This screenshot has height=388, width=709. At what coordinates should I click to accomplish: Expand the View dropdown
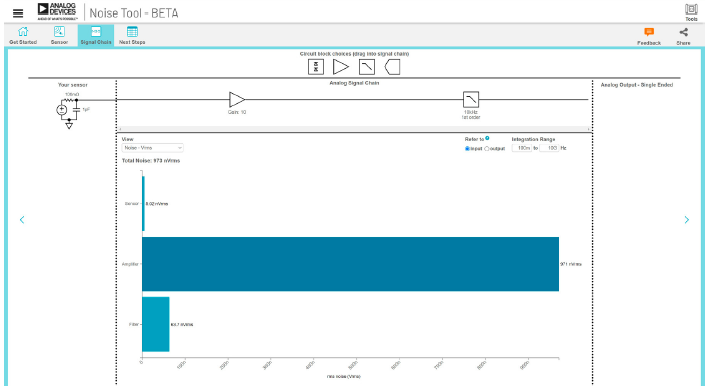[x=152, y=148]
